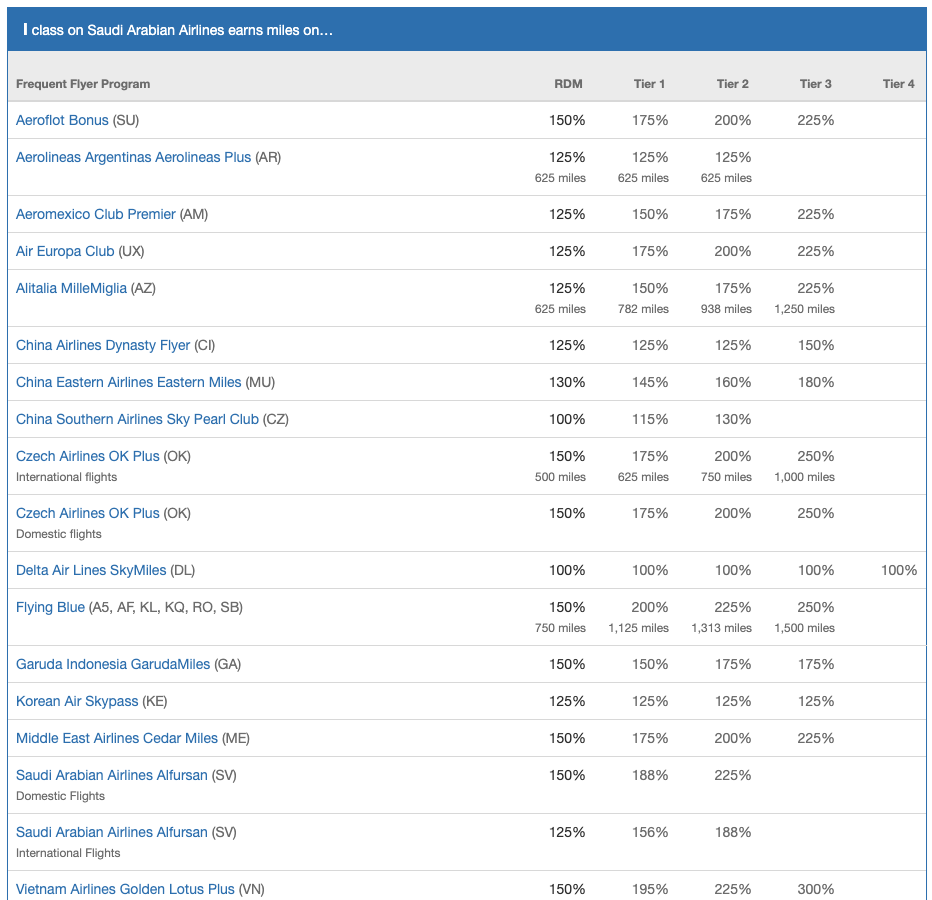Select '1,313 miles' in the Flying Blue row
932x900 pixels.
(x=722, y=628)
